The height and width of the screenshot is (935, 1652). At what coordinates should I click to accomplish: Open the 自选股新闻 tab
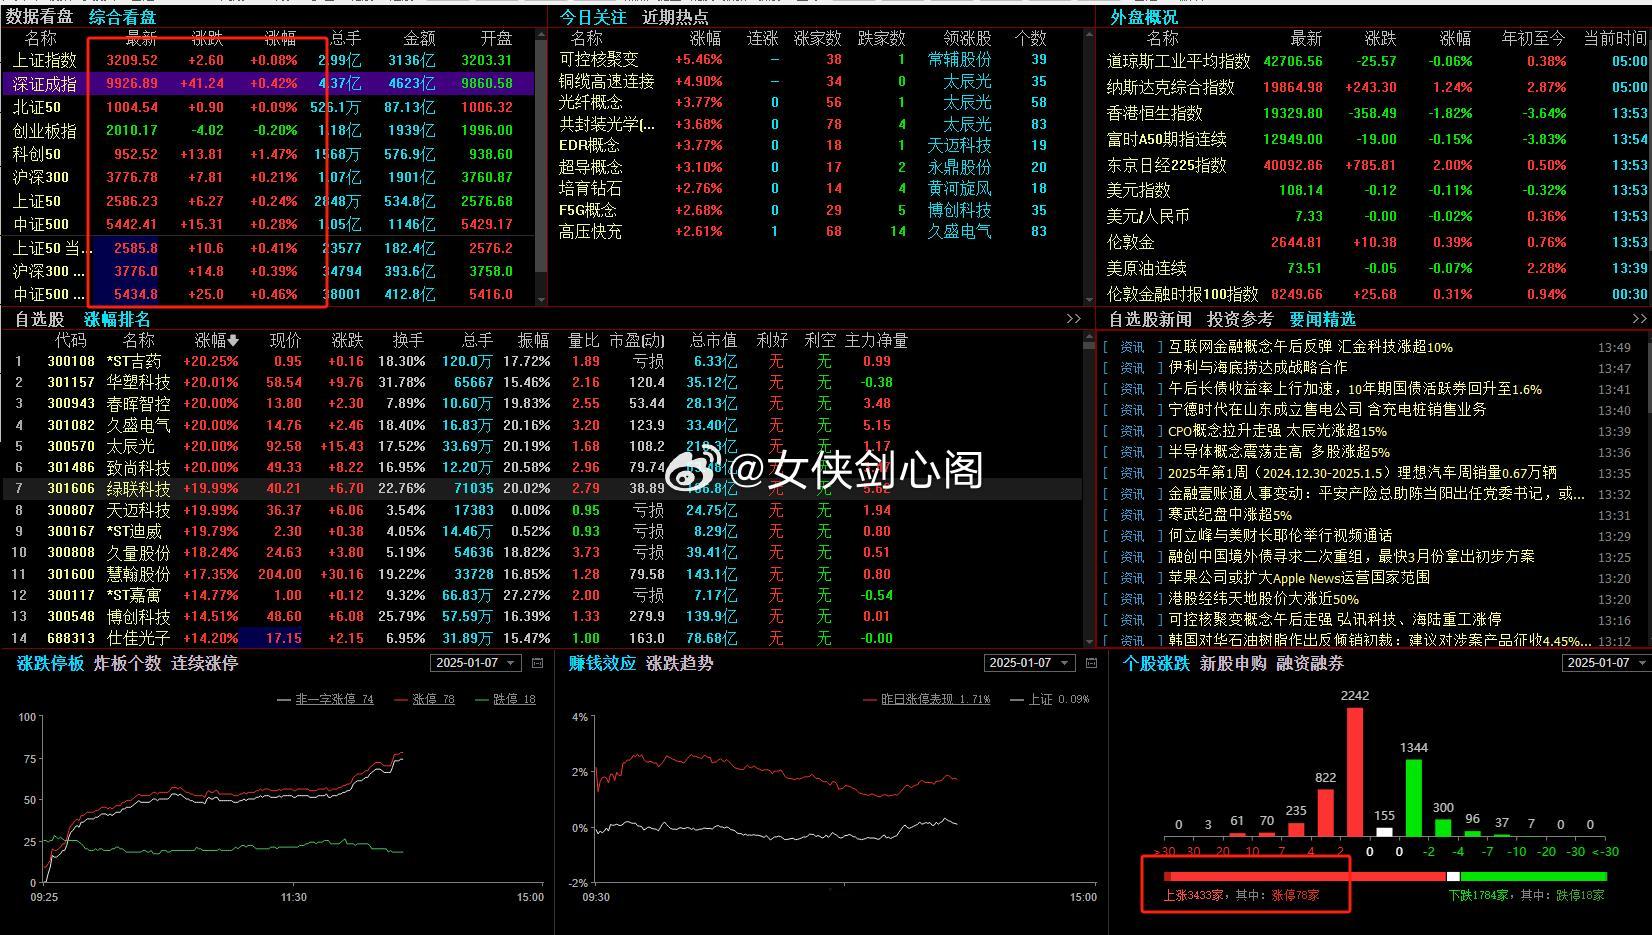pyautogui.click(x=1150, y=319)
